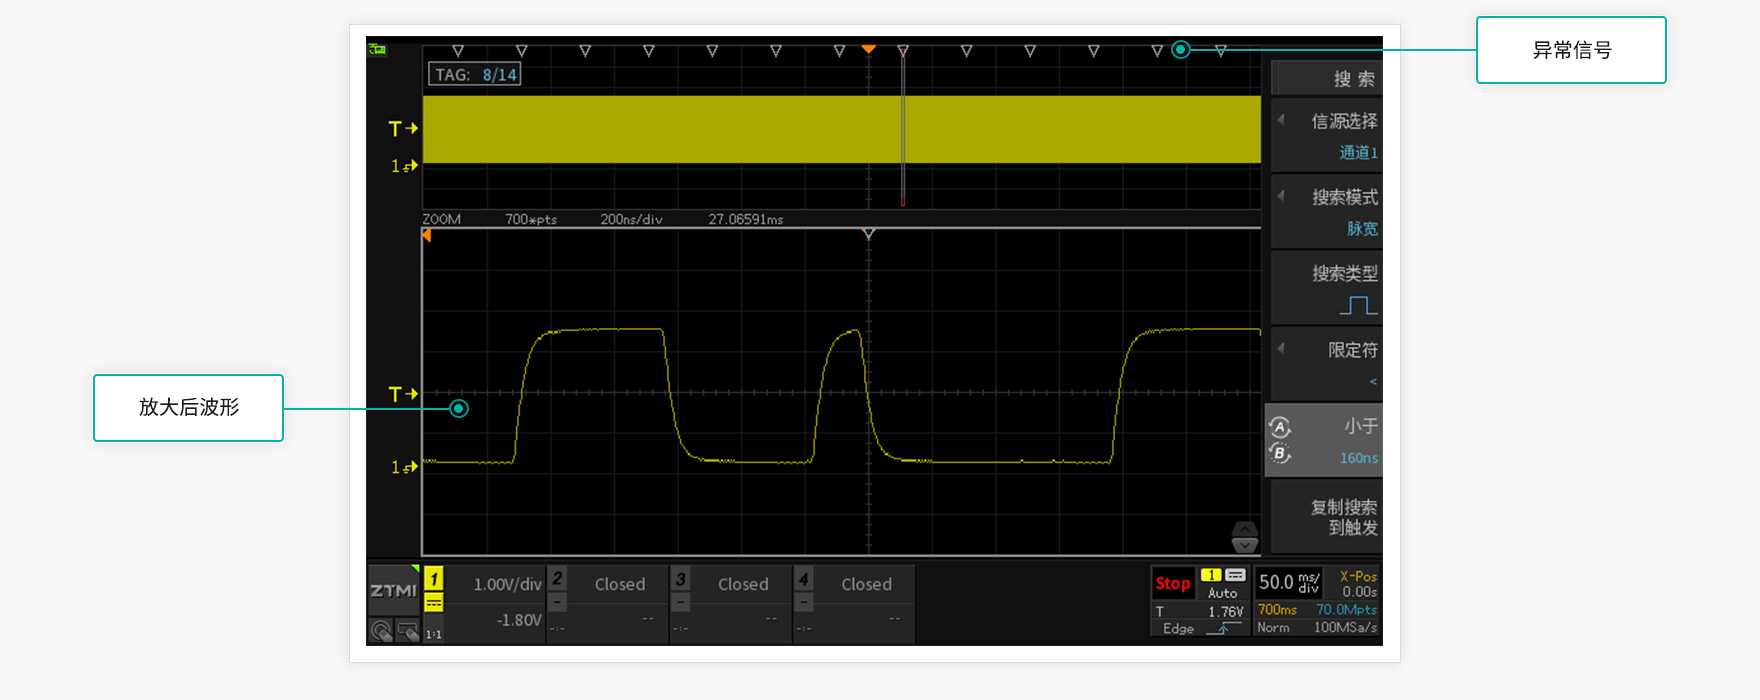1760x700 pixels.
Task: Select knob B icon in 小于 panel
Action: (1280, 454)
